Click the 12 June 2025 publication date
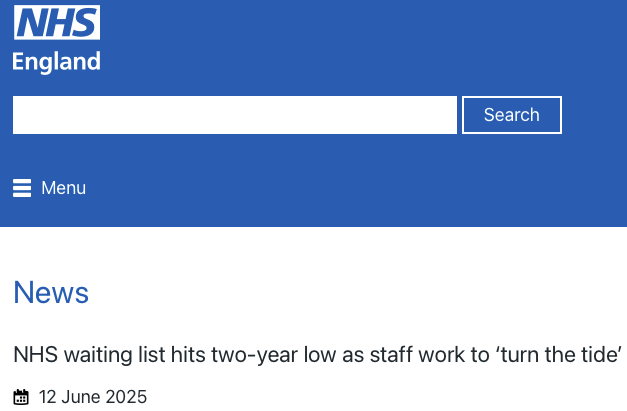This screenshot has width=627, height=411. [x=93, y=397]
